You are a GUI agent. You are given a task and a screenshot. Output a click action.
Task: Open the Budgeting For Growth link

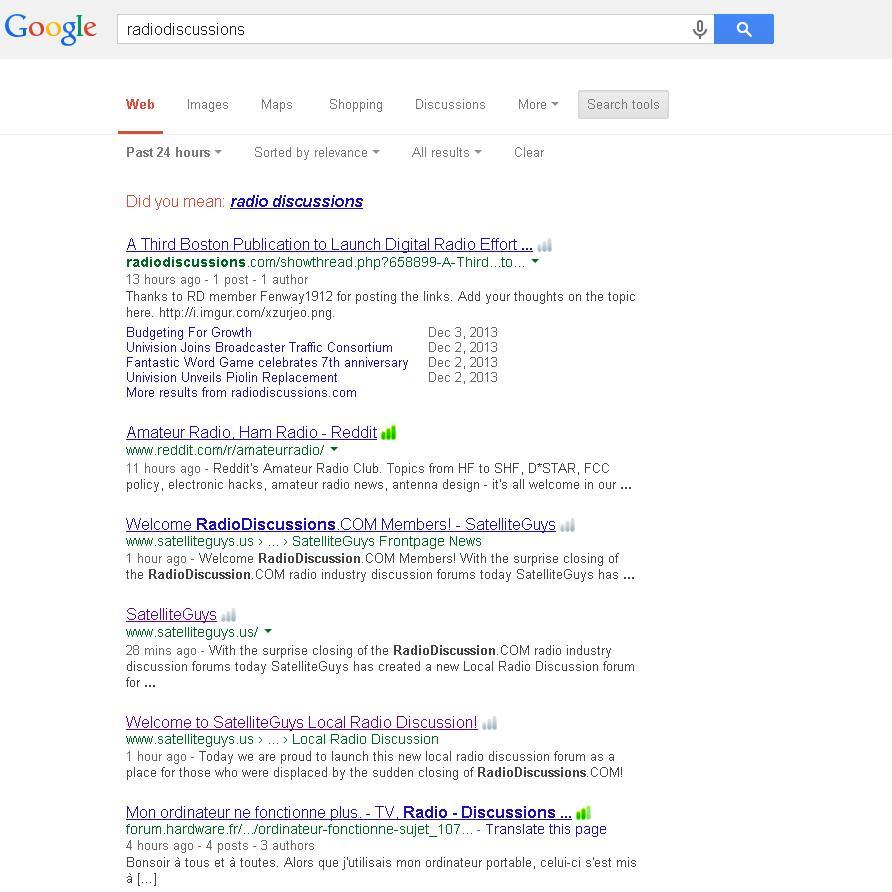[189, 332]
